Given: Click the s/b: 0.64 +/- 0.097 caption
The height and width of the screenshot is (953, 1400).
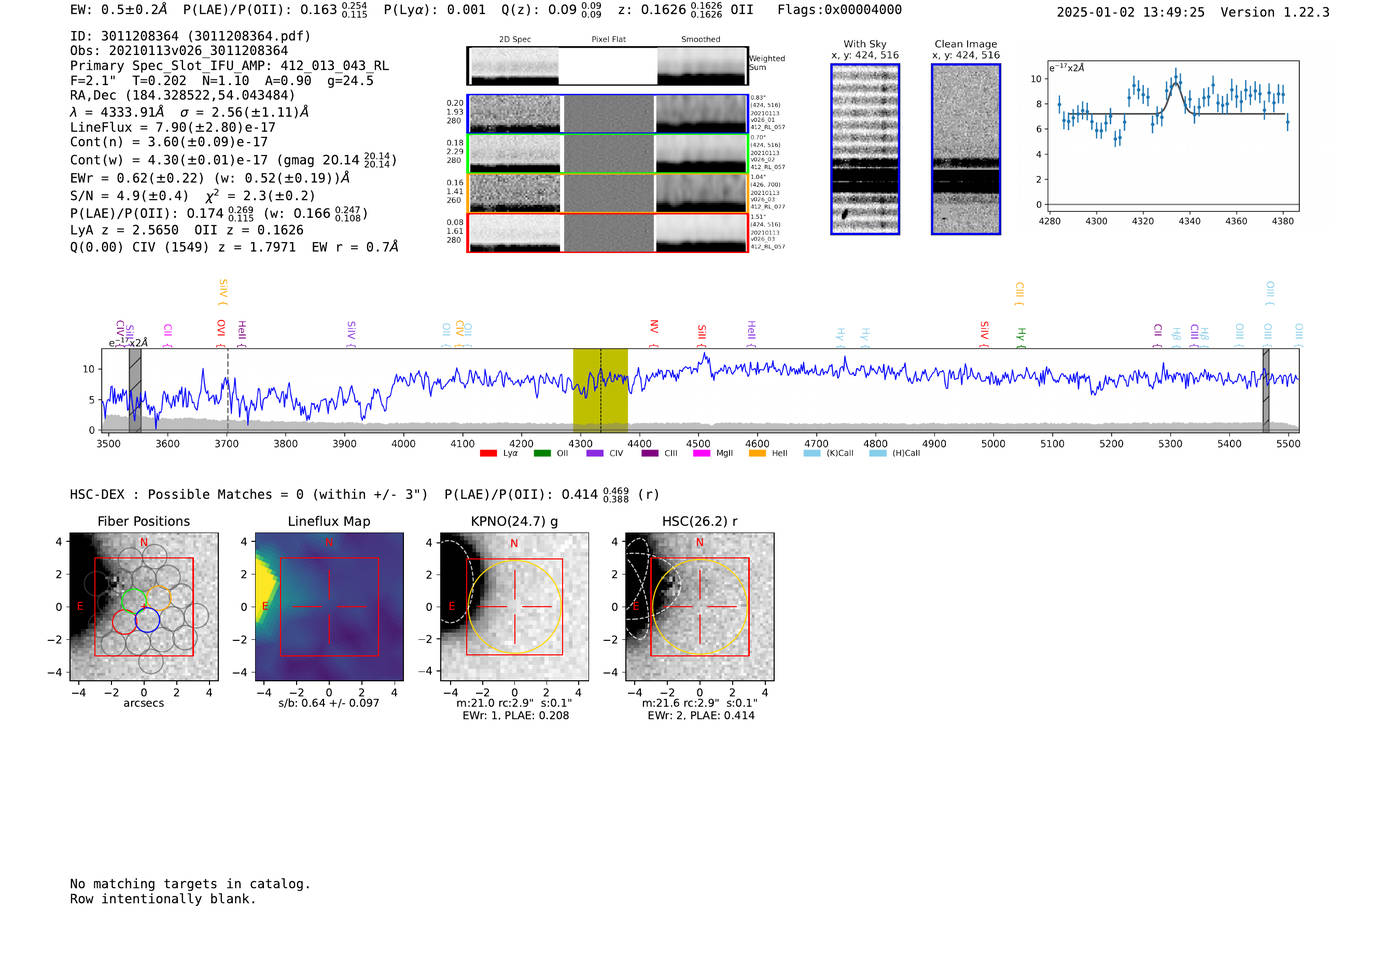Looking at the screenshot, I should (x=329, y=703).
